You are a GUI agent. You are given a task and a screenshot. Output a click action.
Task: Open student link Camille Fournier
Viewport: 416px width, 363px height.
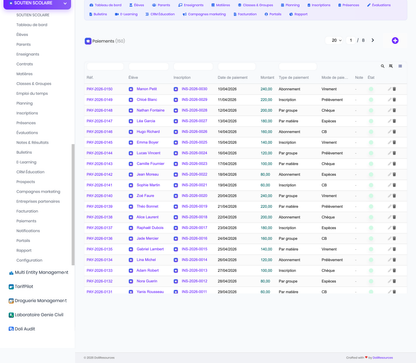150,164
